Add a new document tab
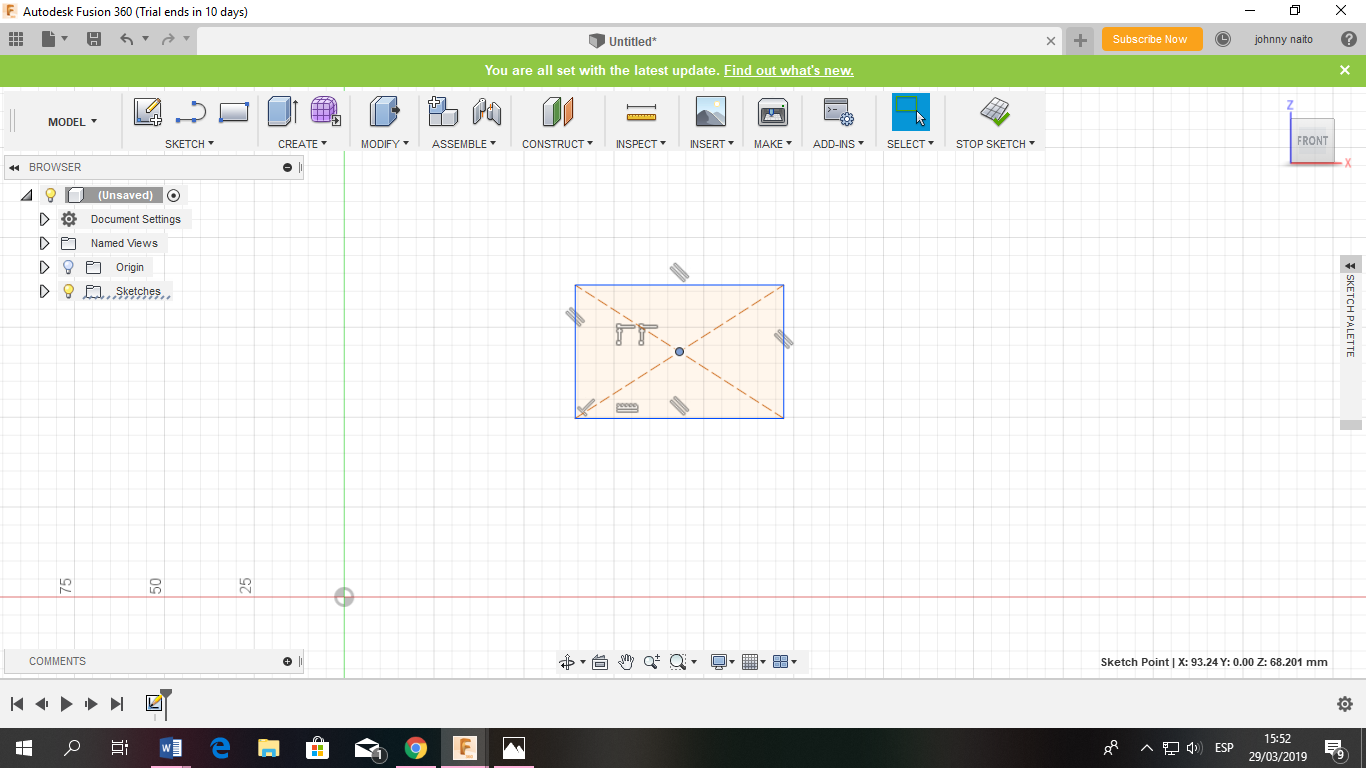Viewport: 1366px width, 768px height. [1080, 41]
